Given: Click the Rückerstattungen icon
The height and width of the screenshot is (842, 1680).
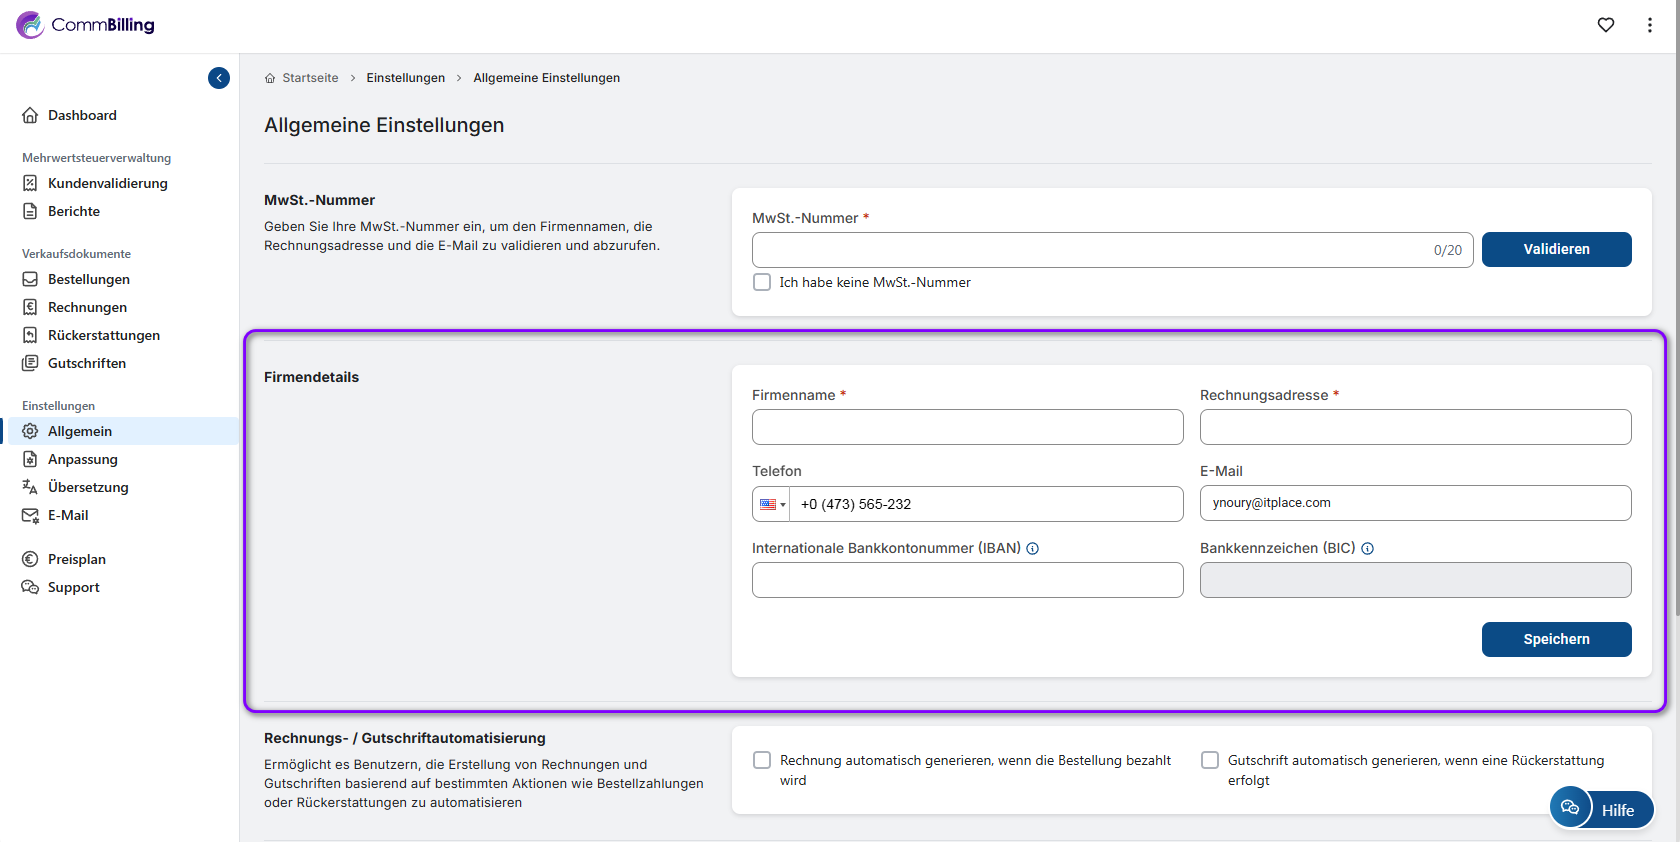Looking at the screenshot, I should (30, 335).
